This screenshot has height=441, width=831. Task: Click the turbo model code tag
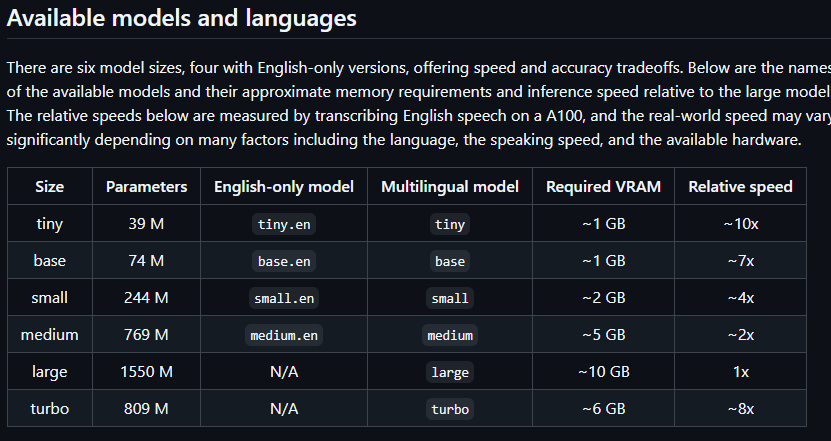[x=449, y=409]
